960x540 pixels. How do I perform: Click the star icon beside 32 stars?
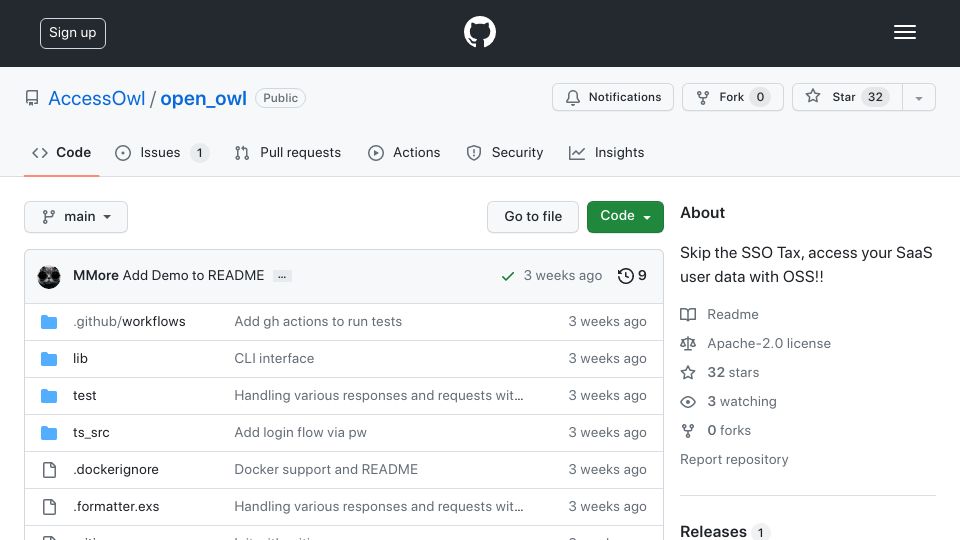coord(688,372)
